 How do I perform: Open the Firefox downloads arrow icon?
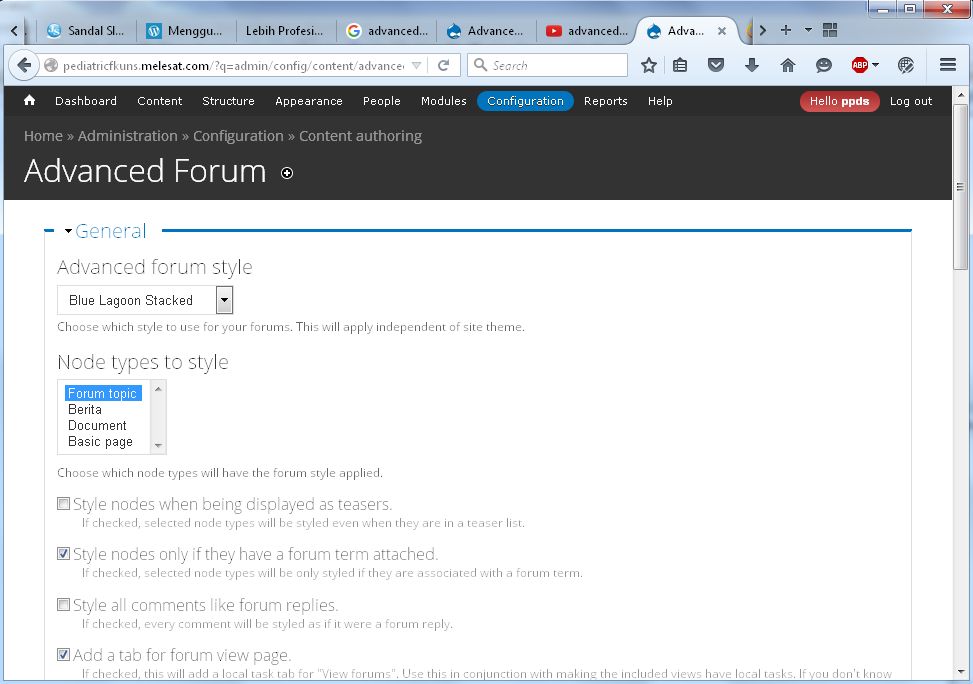[752, 65]
